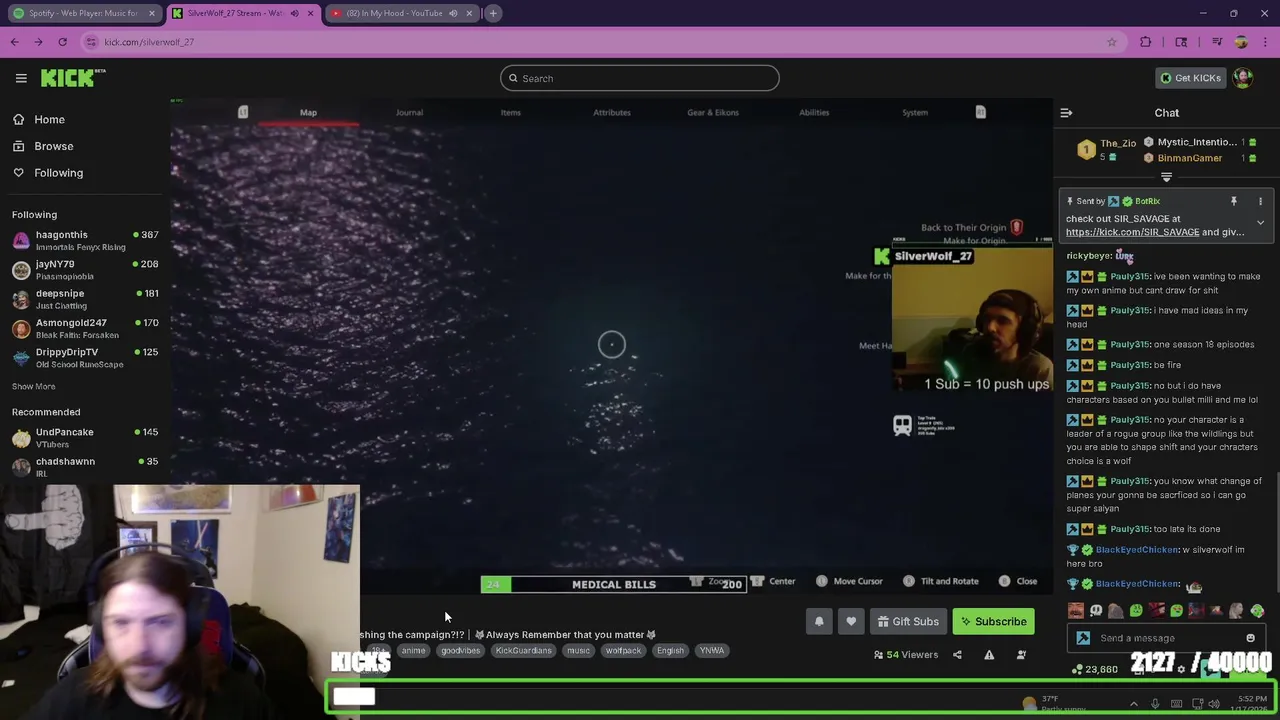Click the Get KICKs button
The width and height of the screenshot is (1280, 720).
[1190, 78]
